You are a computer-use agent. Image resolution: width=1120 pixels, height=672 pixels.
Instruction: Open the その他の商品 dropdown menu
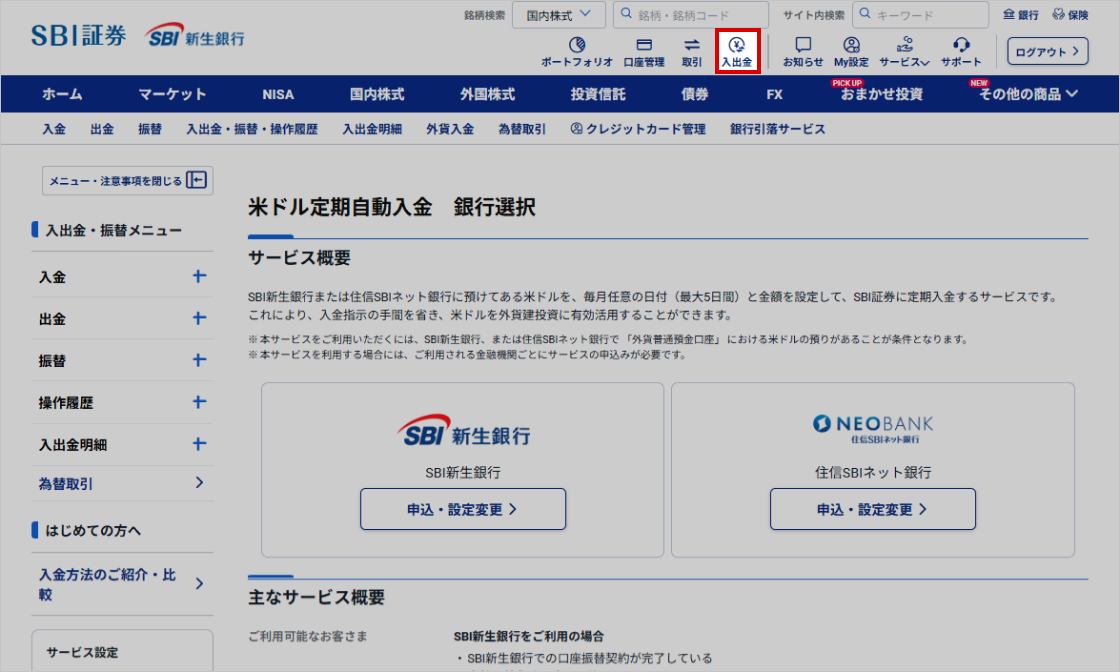(1028, 94)
